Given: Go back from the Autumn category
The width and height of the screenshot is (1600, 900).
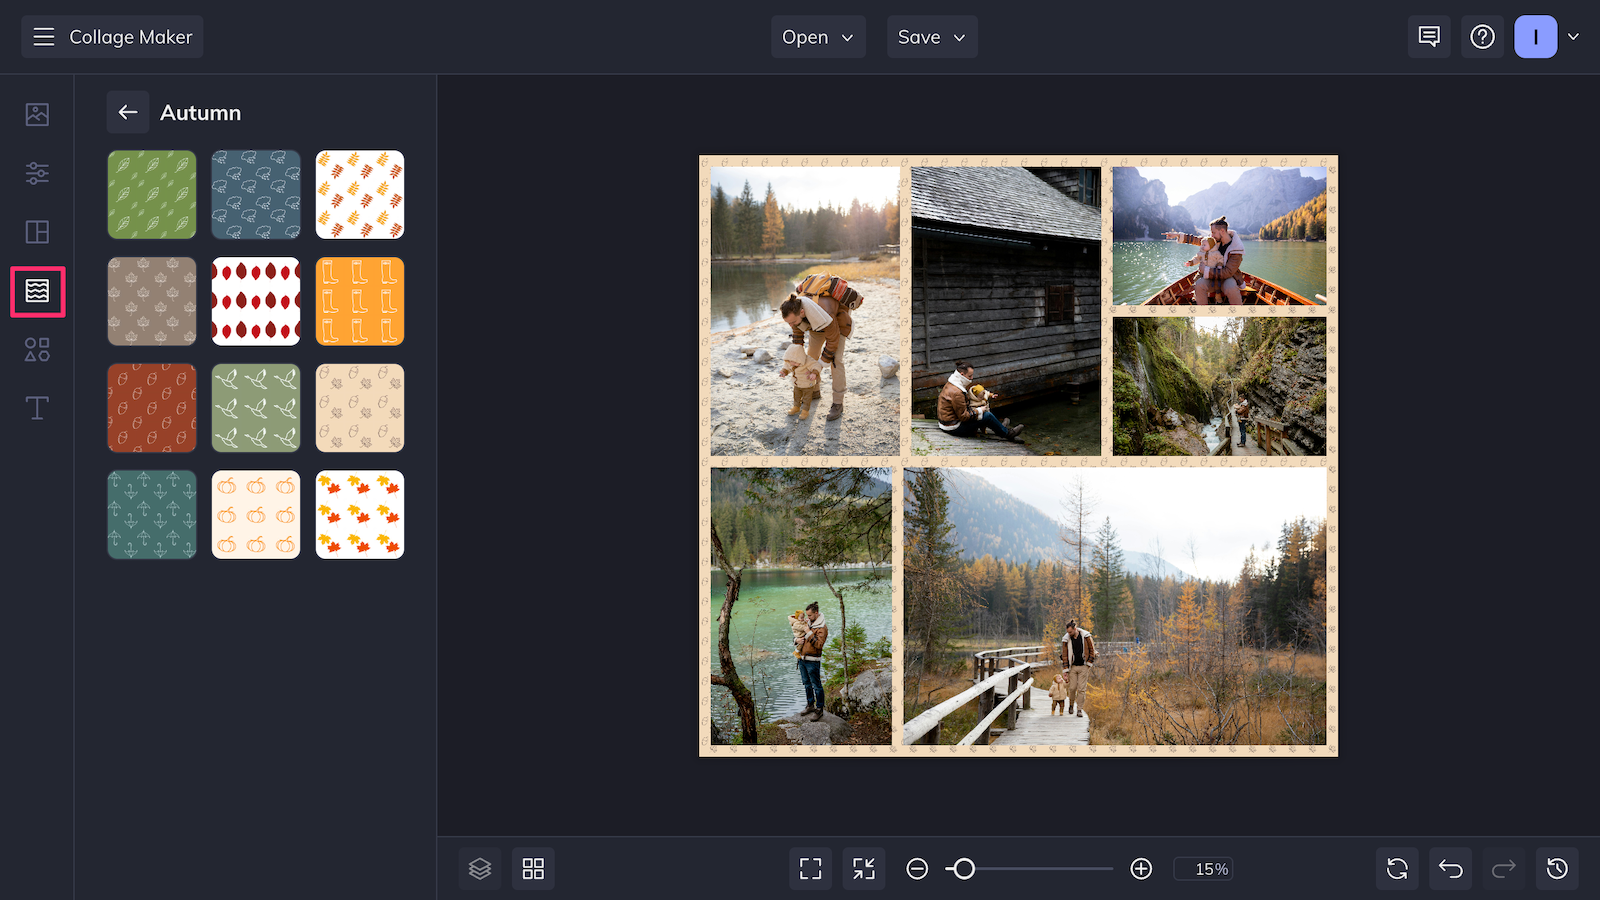Looking at the screenshot, I should click(127, 112).
